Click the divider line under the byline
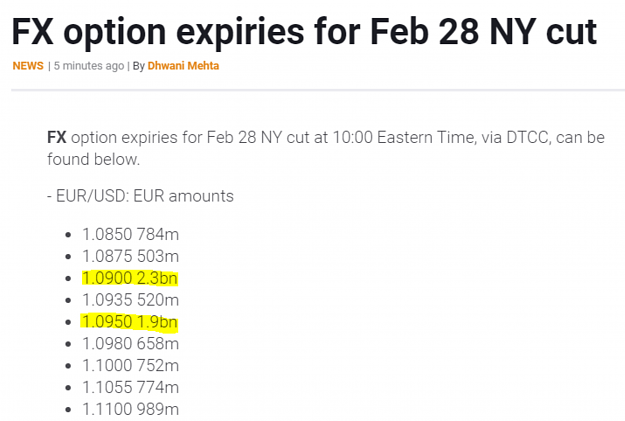Image resolution: width=625 pixels, height=421 pixels. point(318,90)
